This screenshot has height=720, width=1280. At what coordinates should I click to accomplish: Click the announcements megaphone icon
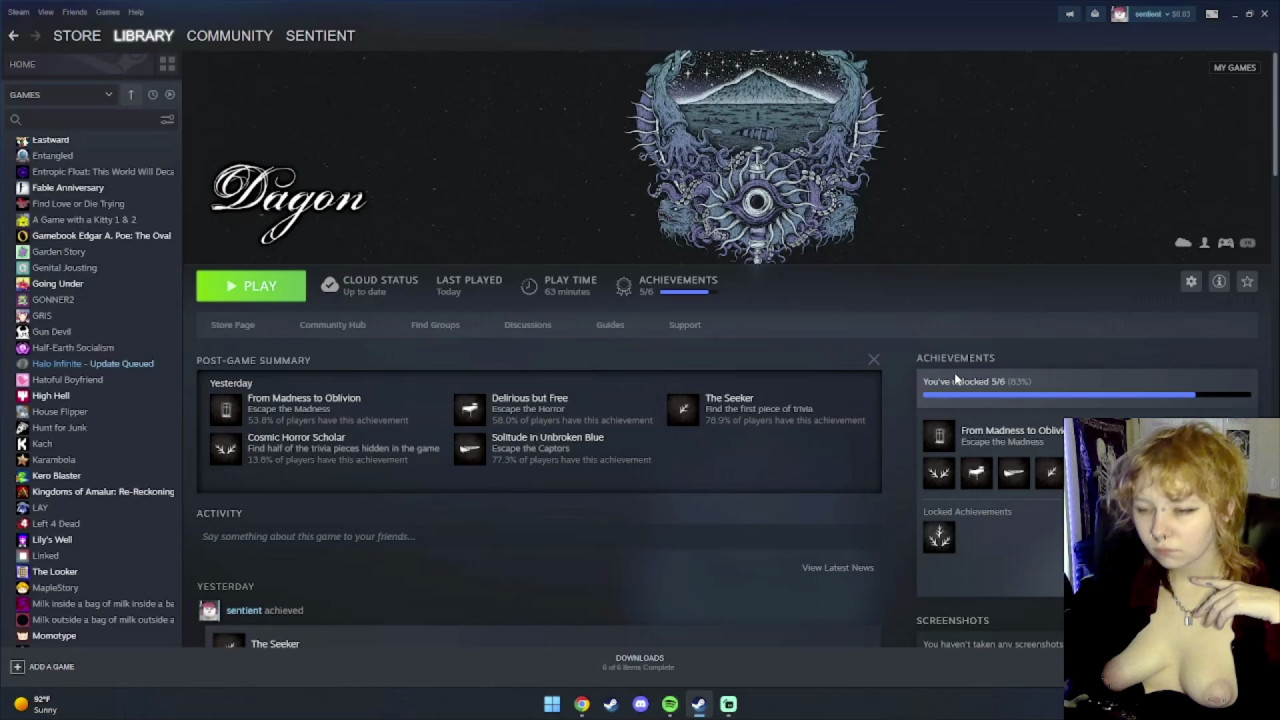point(1069,14)
